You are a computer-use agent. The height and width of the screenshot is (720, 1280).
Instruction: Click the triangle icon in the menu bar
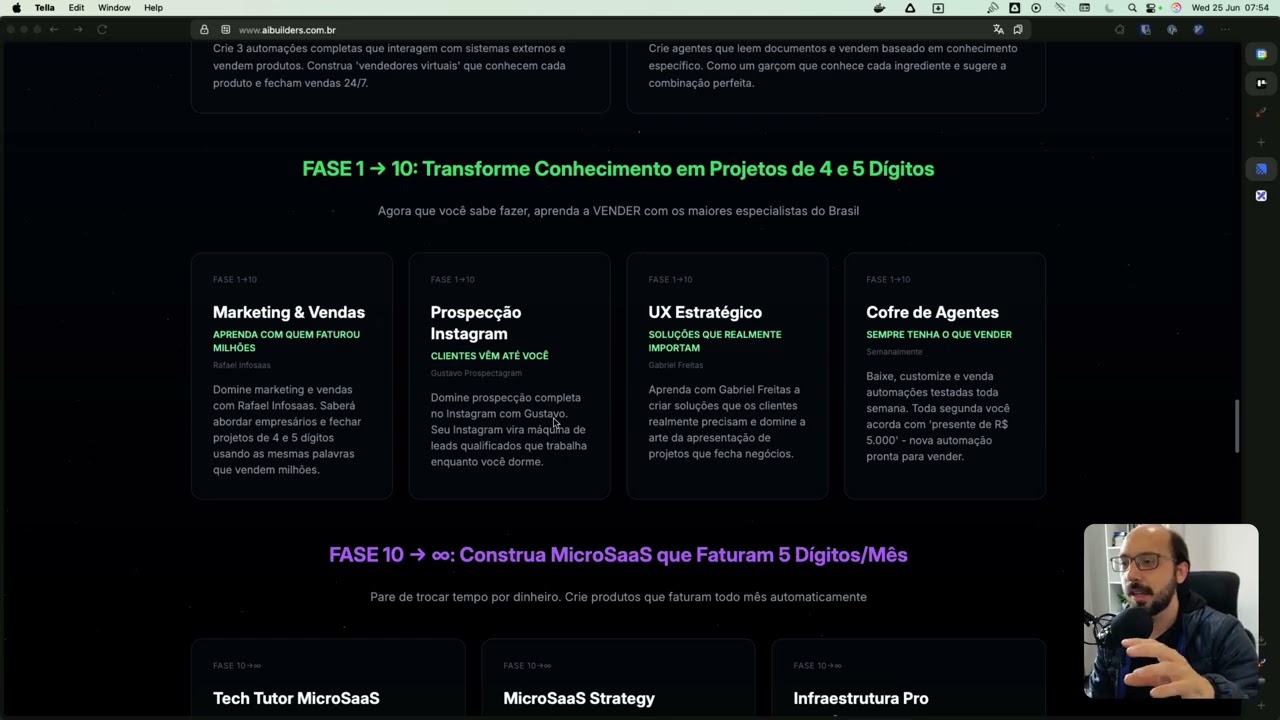(x=910, y=8)
